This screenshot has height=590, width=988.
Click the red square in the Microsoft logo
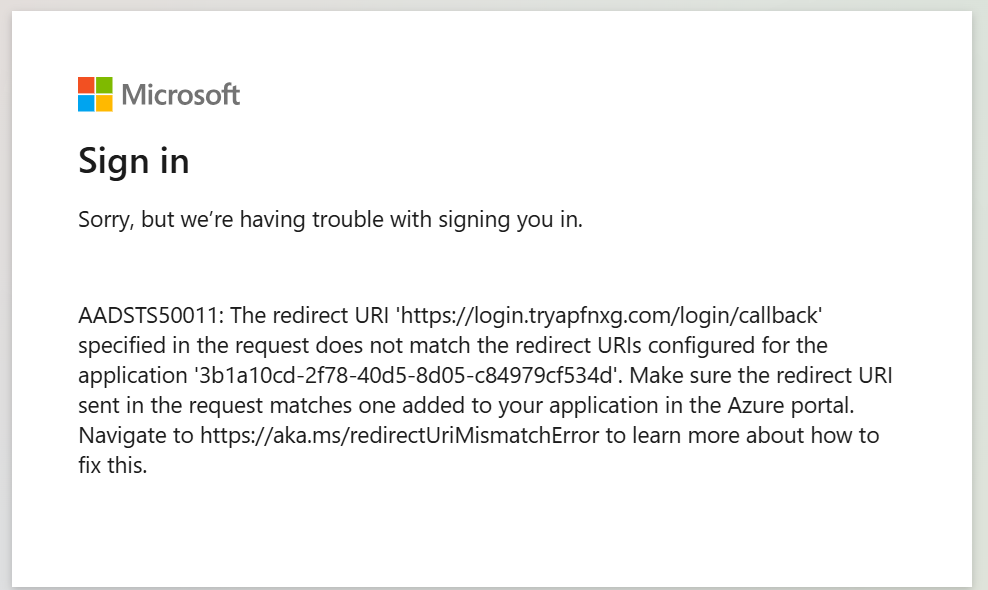click(x=86, y=85)
